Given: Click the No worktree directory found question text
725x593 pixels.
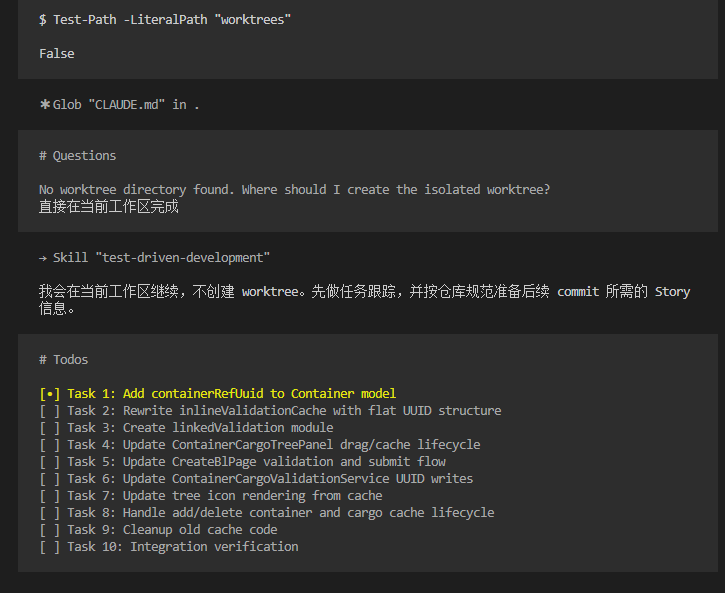Looking at the screenshot, I should [x=295, y=190].
